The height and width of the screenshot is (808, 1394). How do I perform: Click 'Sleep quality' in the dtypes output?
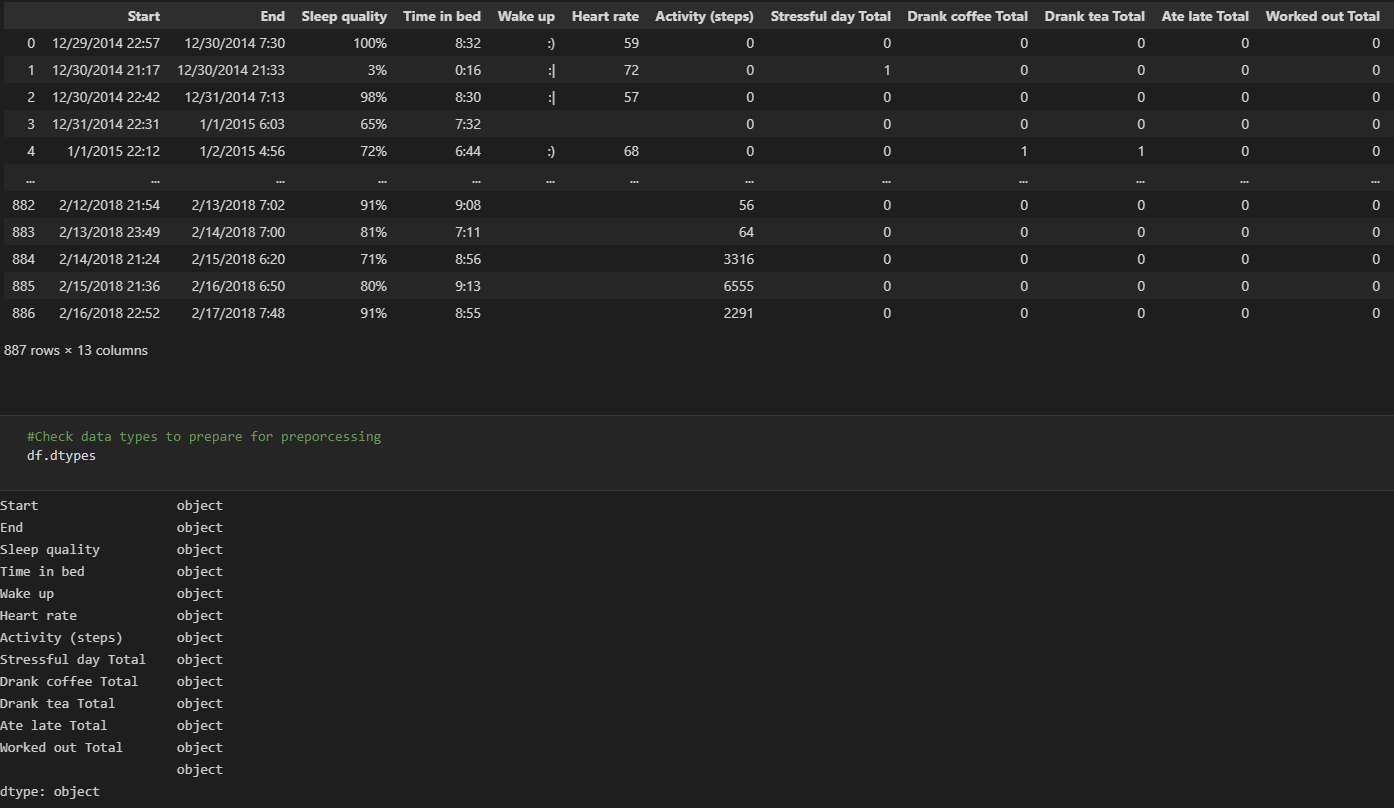(50, 549)
